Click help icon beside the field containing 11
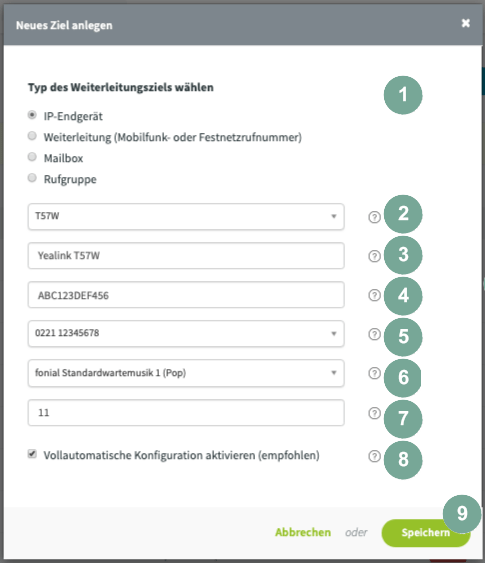485x563 pixels. [x=374, y=413]
